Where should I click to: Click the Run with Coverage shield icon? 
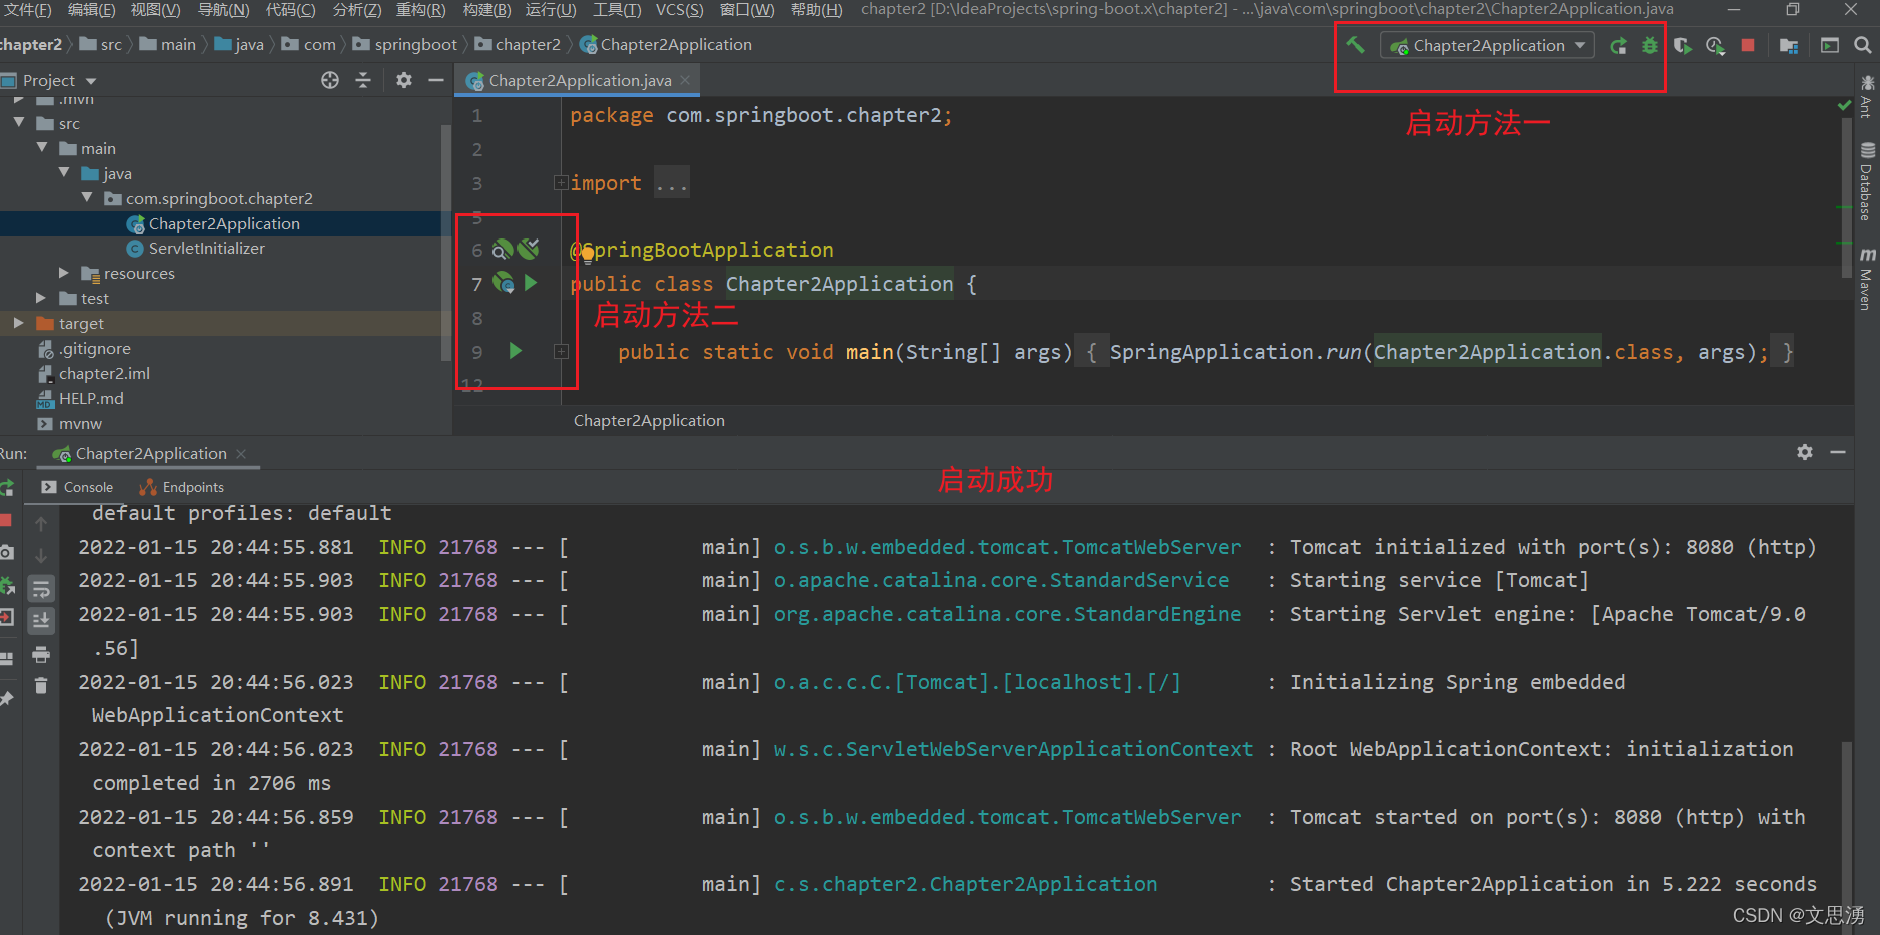click(x=1683, y=45)
